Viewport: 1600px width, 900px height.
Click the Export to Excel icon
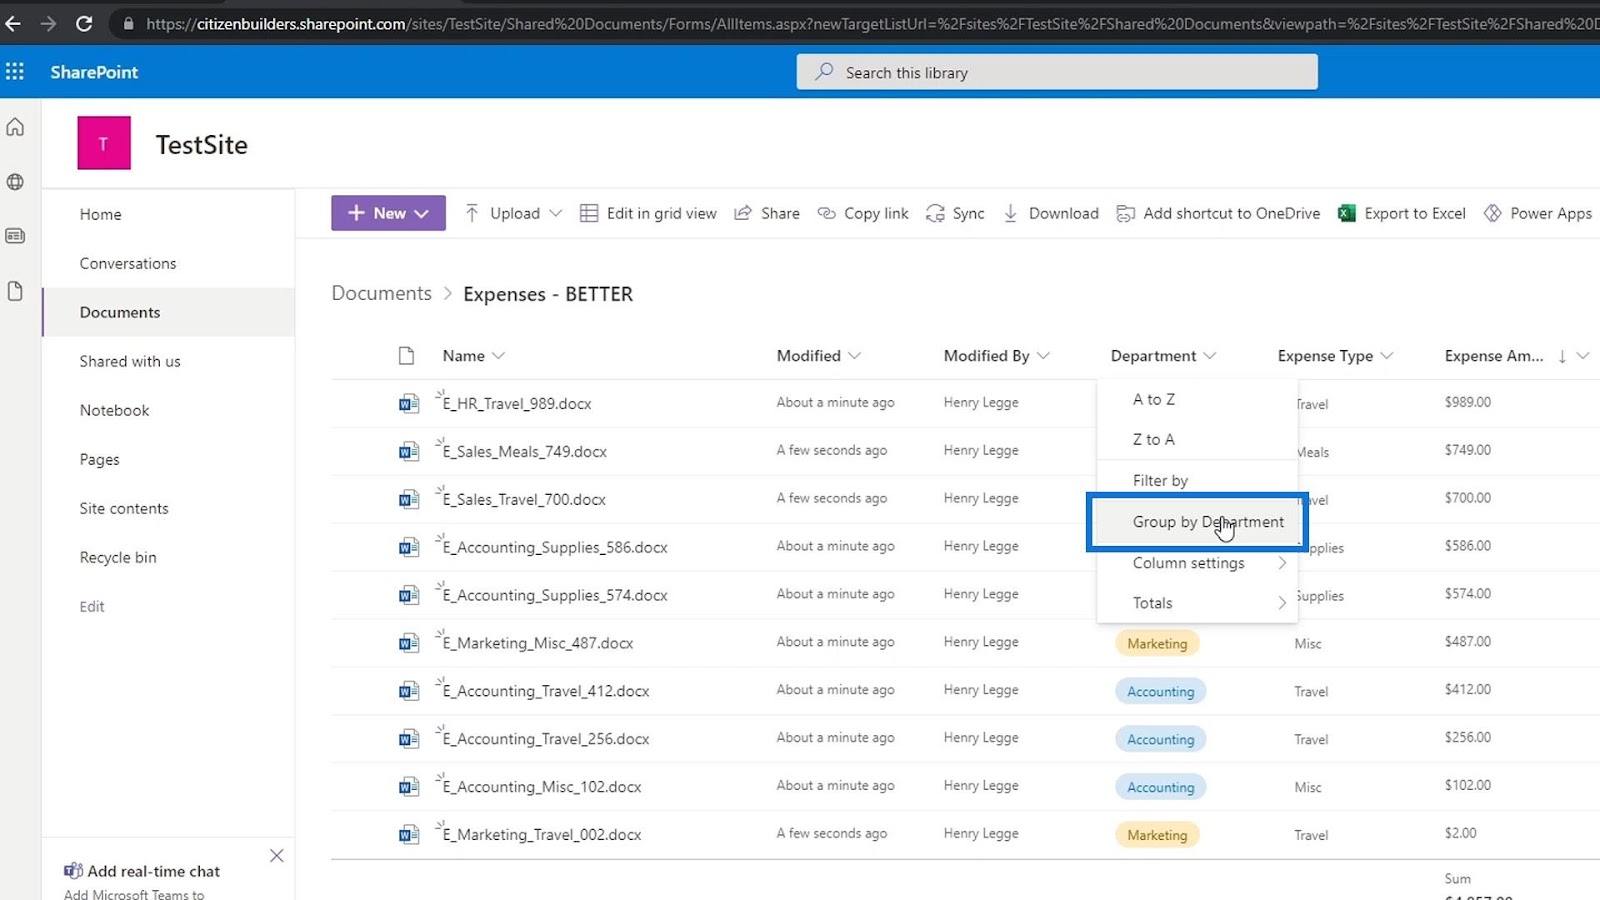click(x=1347, y=213)
